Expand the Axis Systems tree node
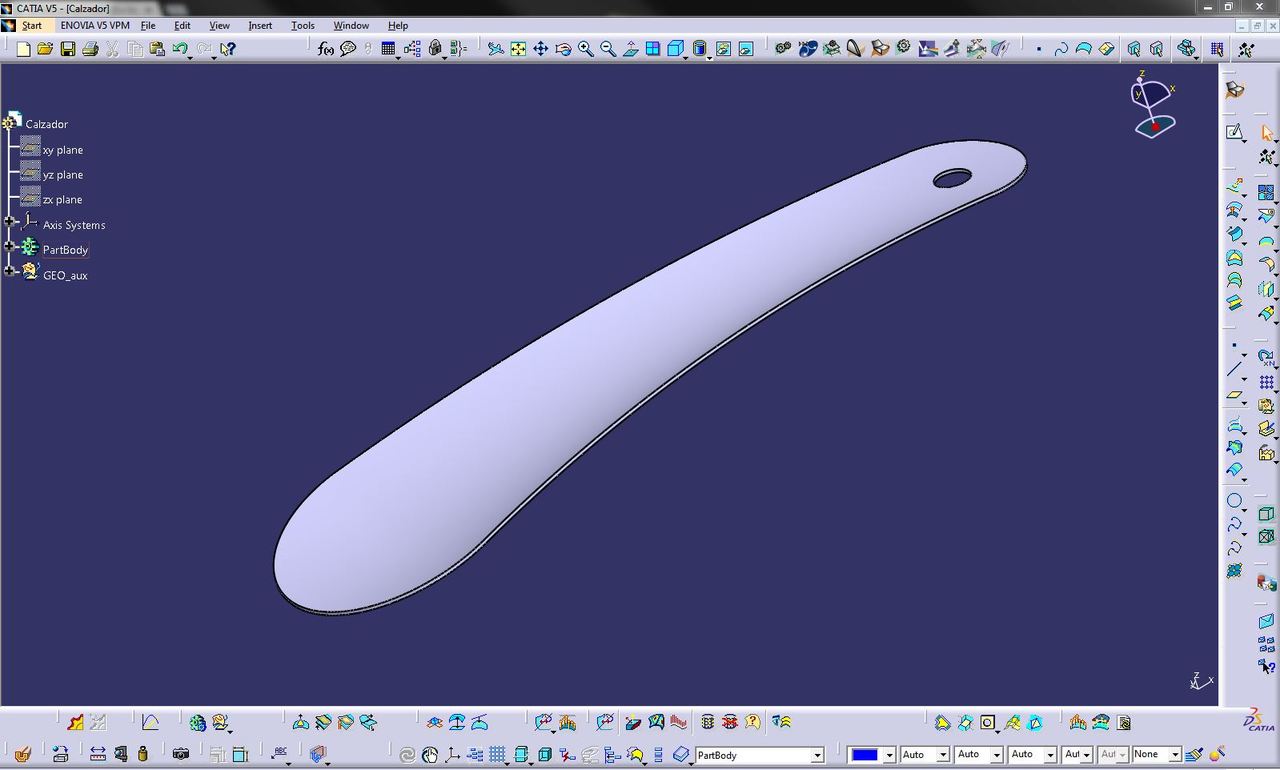The image size is (1280, 770). [10, 222]
